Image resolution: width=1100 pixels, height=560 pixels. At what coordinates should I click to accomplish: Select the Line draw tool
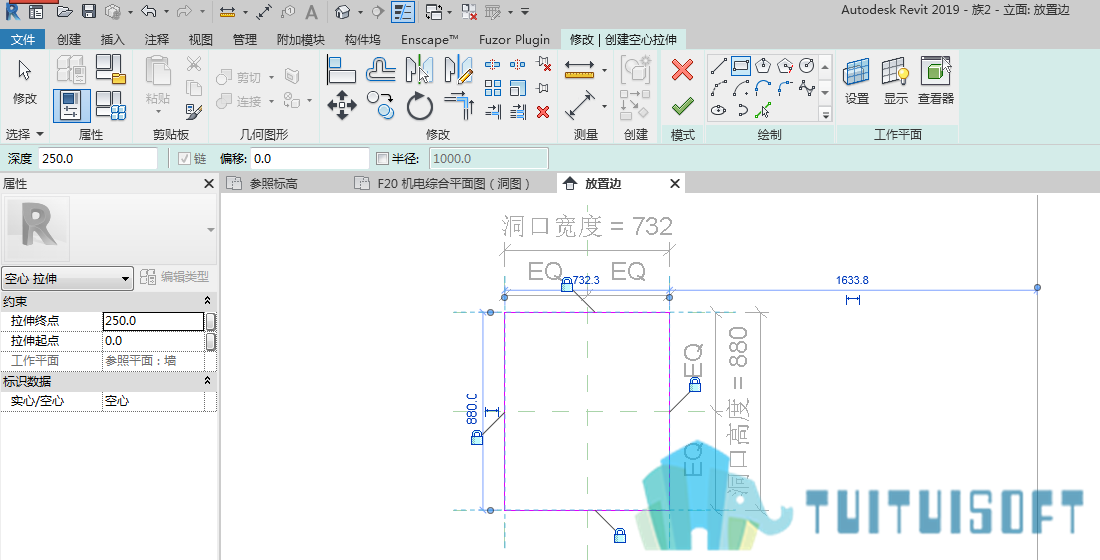(x=718, y=66)
